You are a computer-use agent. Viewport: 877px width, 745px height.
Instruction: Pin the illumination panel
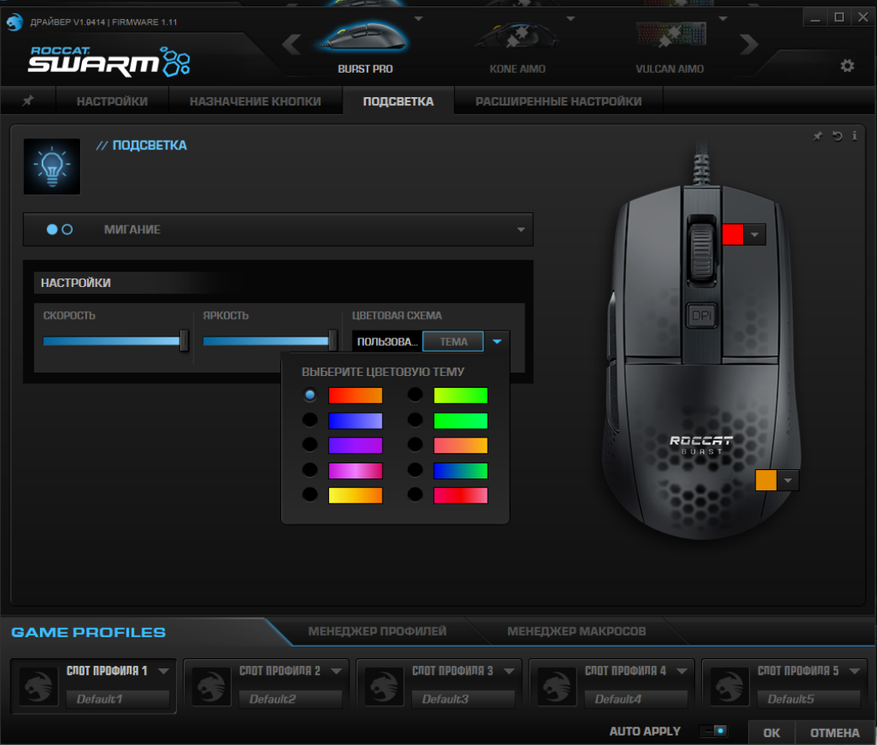818,136
